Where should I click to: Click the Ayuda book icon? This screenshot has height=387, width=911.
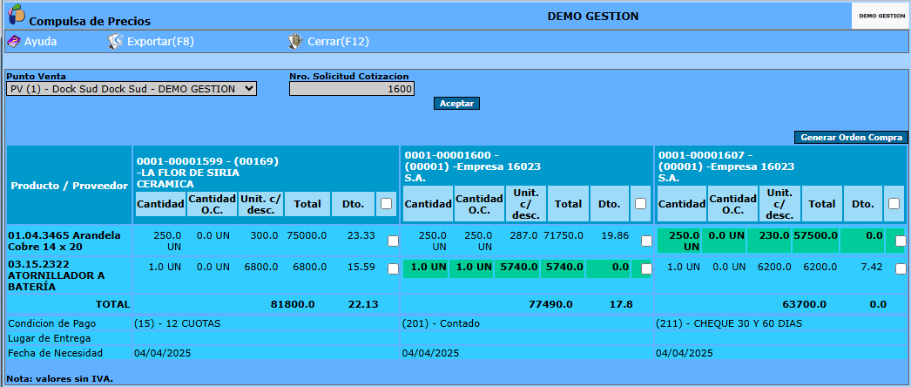pos(13,42)
